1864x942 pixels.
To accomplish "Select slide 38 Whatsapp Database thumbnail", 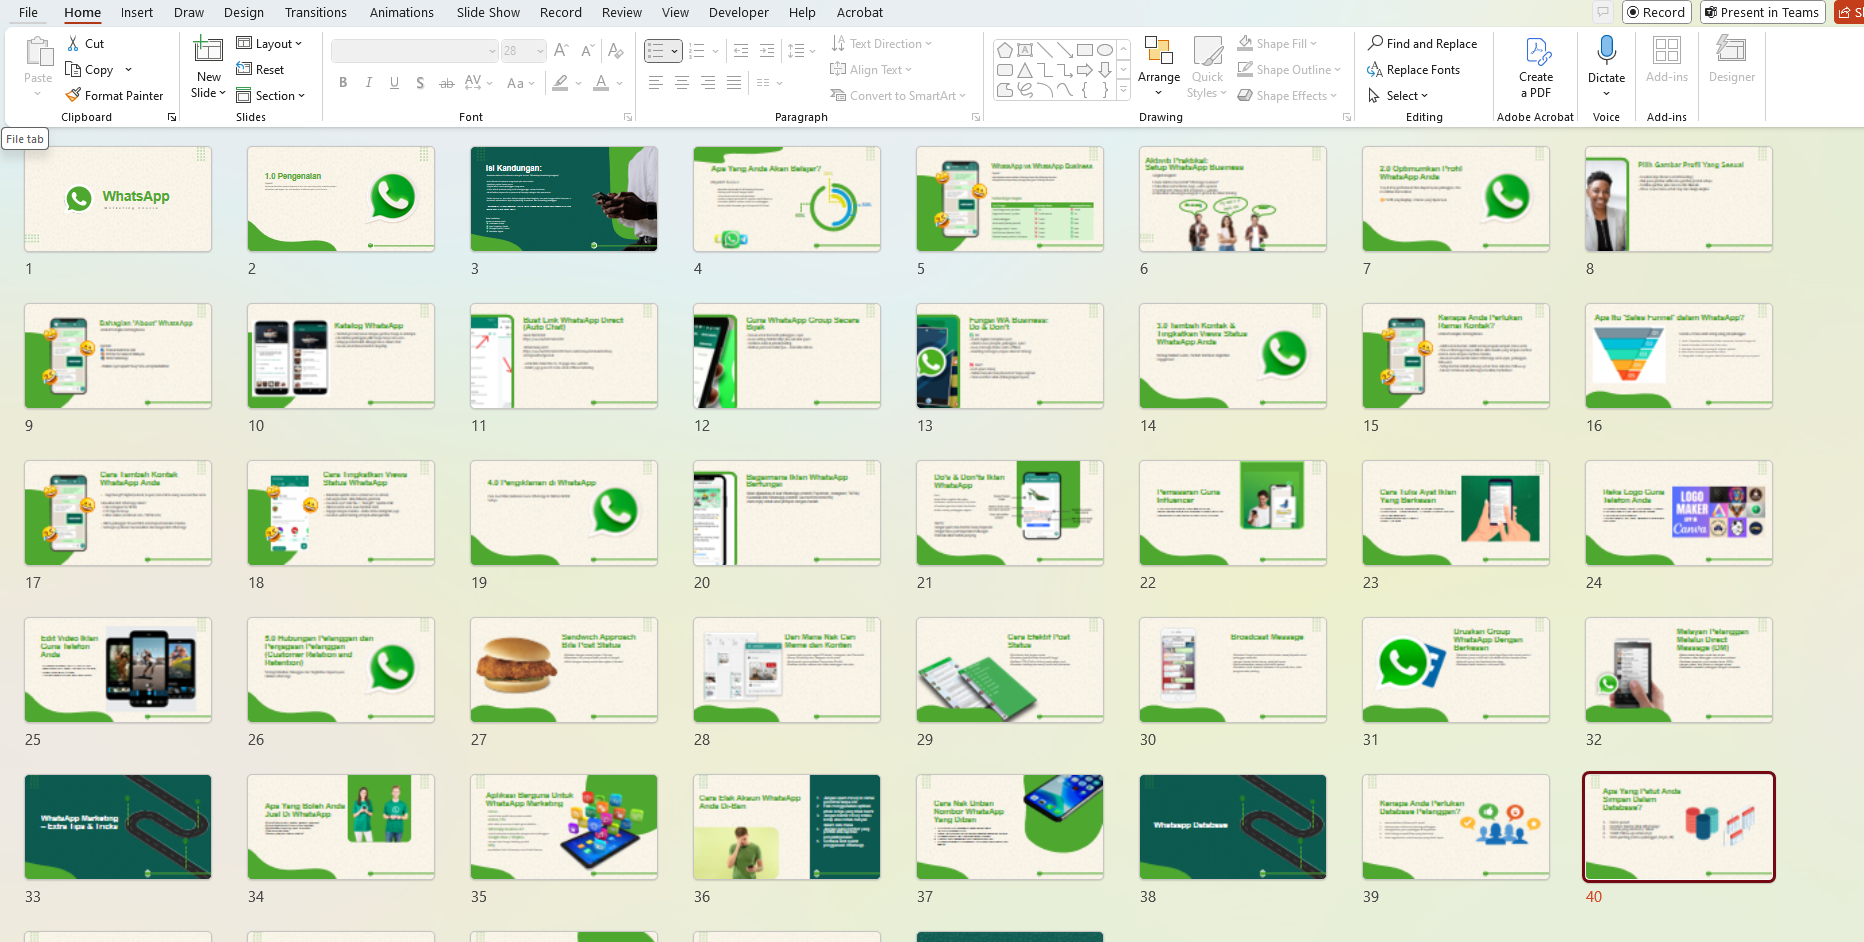I will click(1233, 827).
